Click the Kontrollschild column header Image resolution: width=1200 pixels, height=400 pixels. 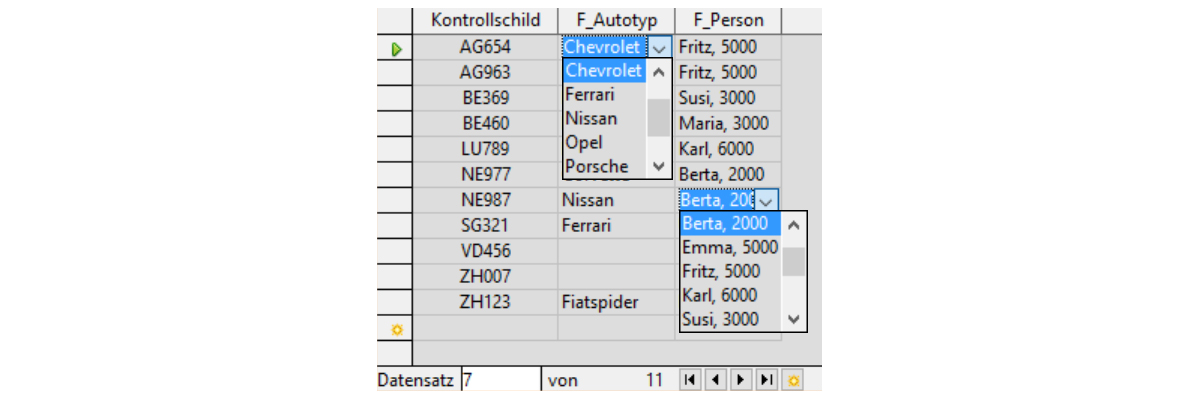tap(485, 20)
